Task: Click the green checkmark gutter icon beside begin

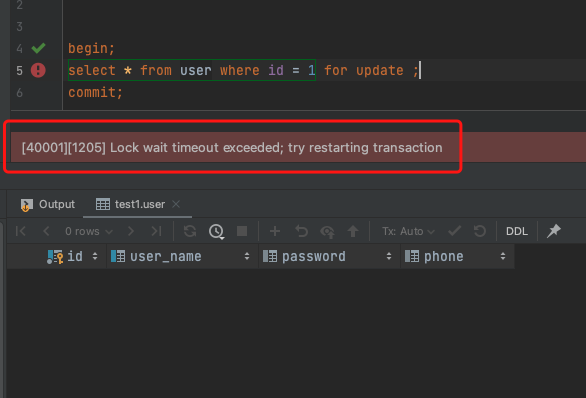Action: tap(38, 48)
